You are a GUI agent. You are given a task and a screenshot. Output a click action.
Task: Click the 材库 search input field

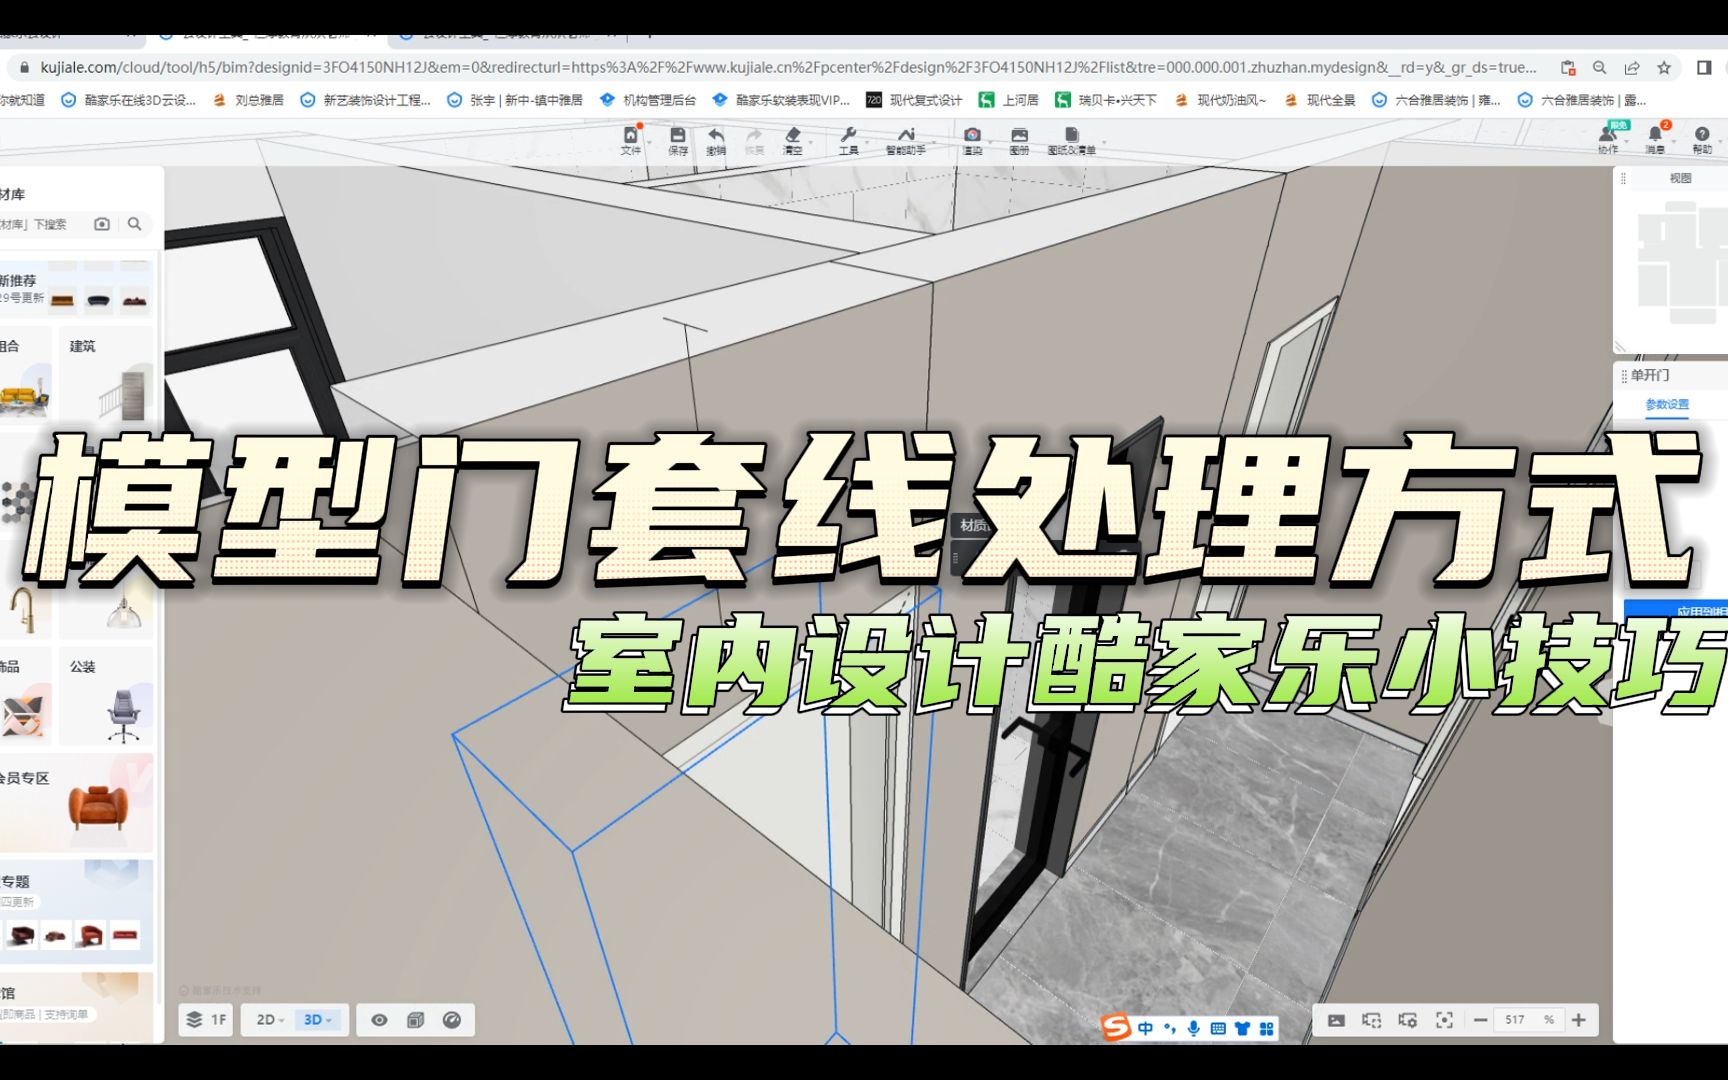click(45, 224)
